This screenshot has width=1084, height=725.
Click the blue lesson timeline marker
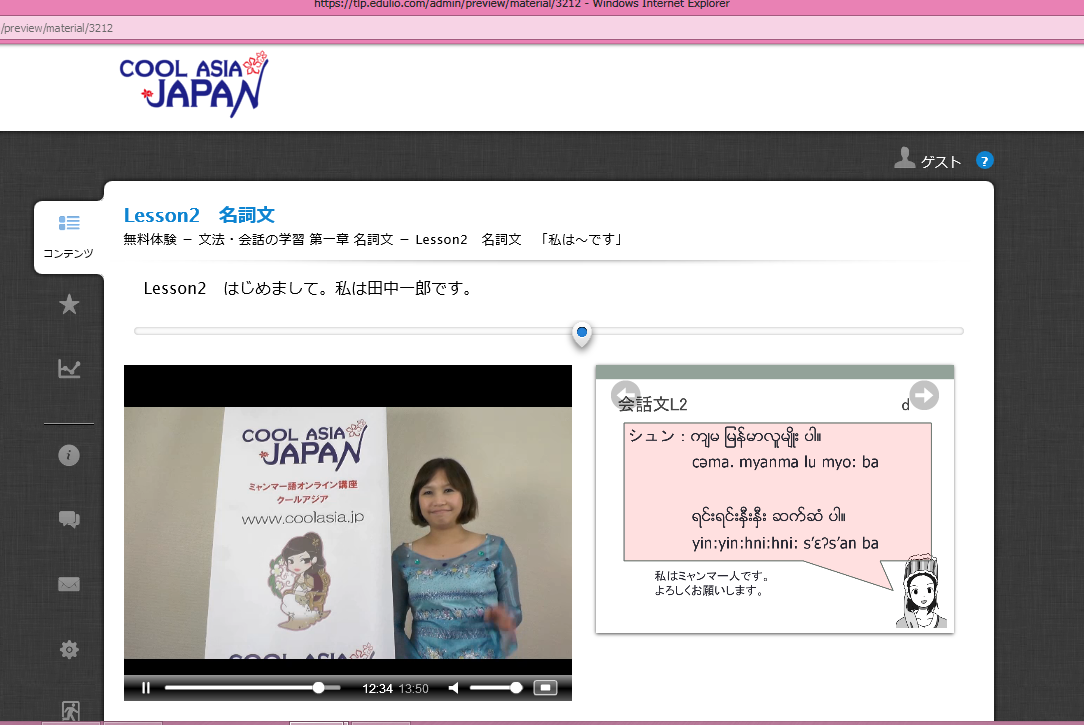(x=582, y=333)
